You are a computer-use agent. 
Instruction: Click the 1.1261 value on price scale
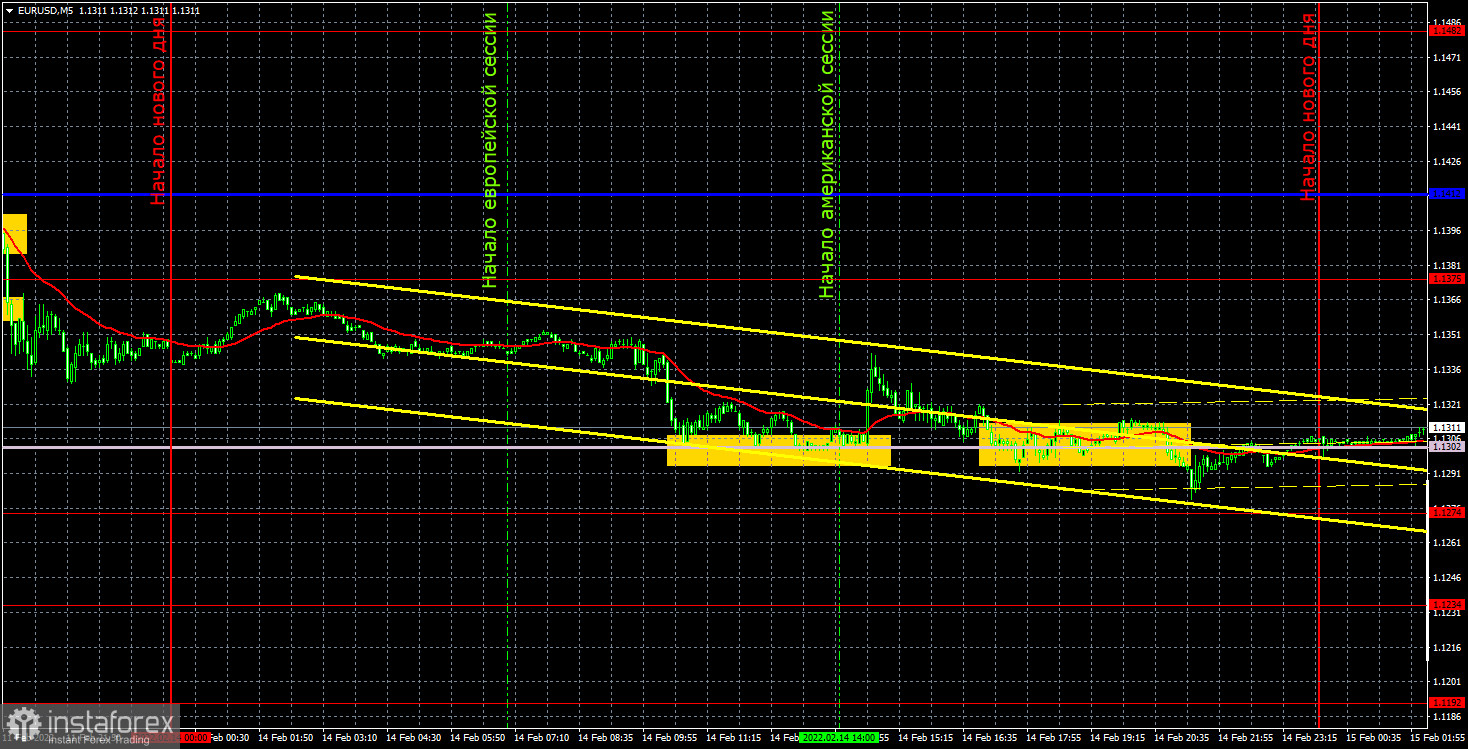[x=1447, y=543]
